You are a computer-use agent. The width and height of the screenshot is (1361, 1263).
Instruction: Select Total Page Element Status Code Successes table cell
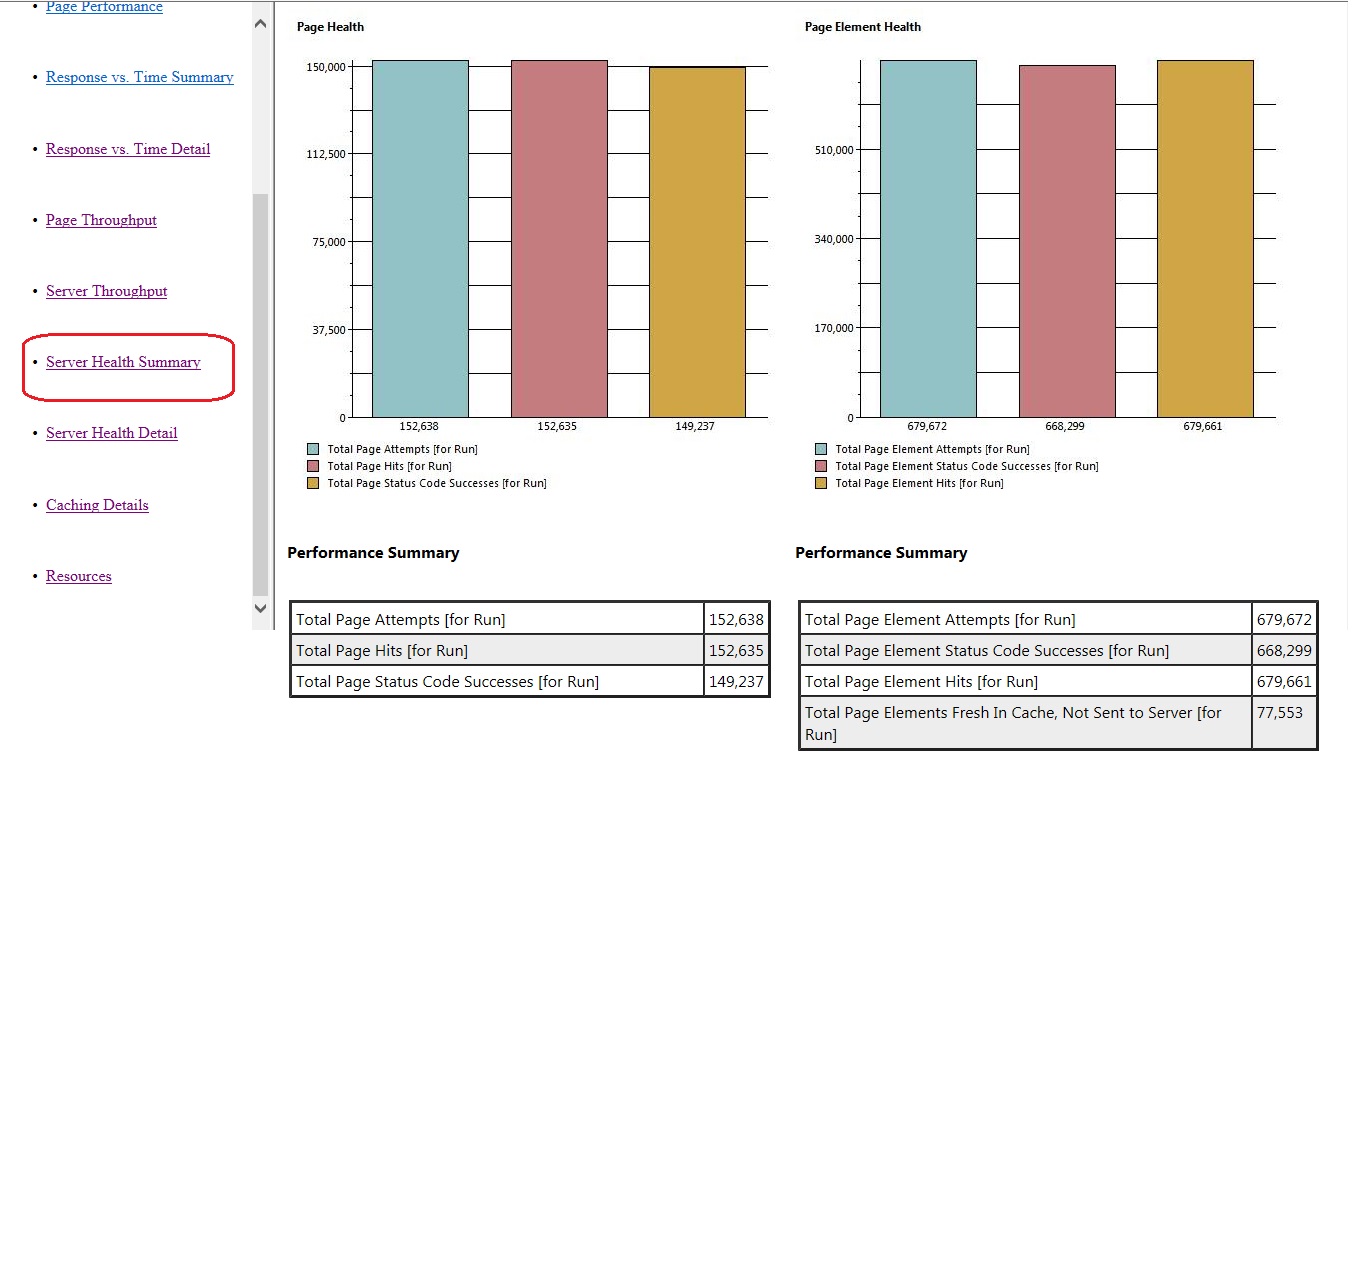tap(1025, 650)
